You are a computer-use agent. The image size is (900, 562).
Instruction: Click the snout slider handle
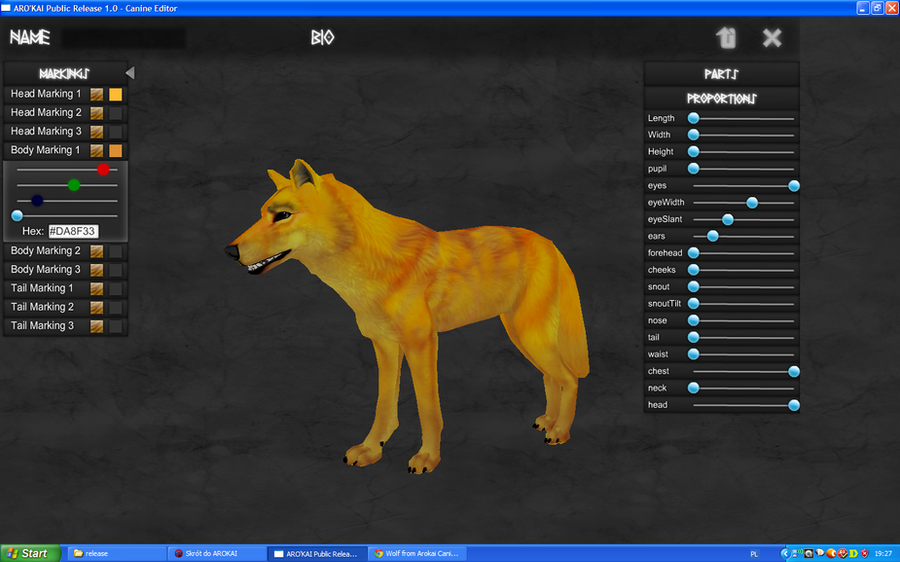(693, 286)
